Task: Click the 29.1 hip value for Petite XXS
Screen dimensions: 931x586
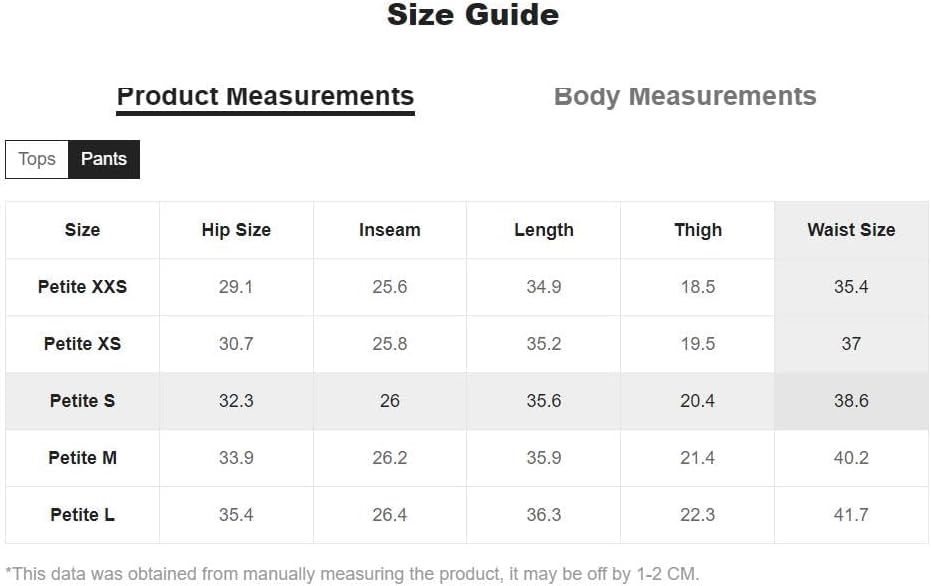Action: point(236,287)
